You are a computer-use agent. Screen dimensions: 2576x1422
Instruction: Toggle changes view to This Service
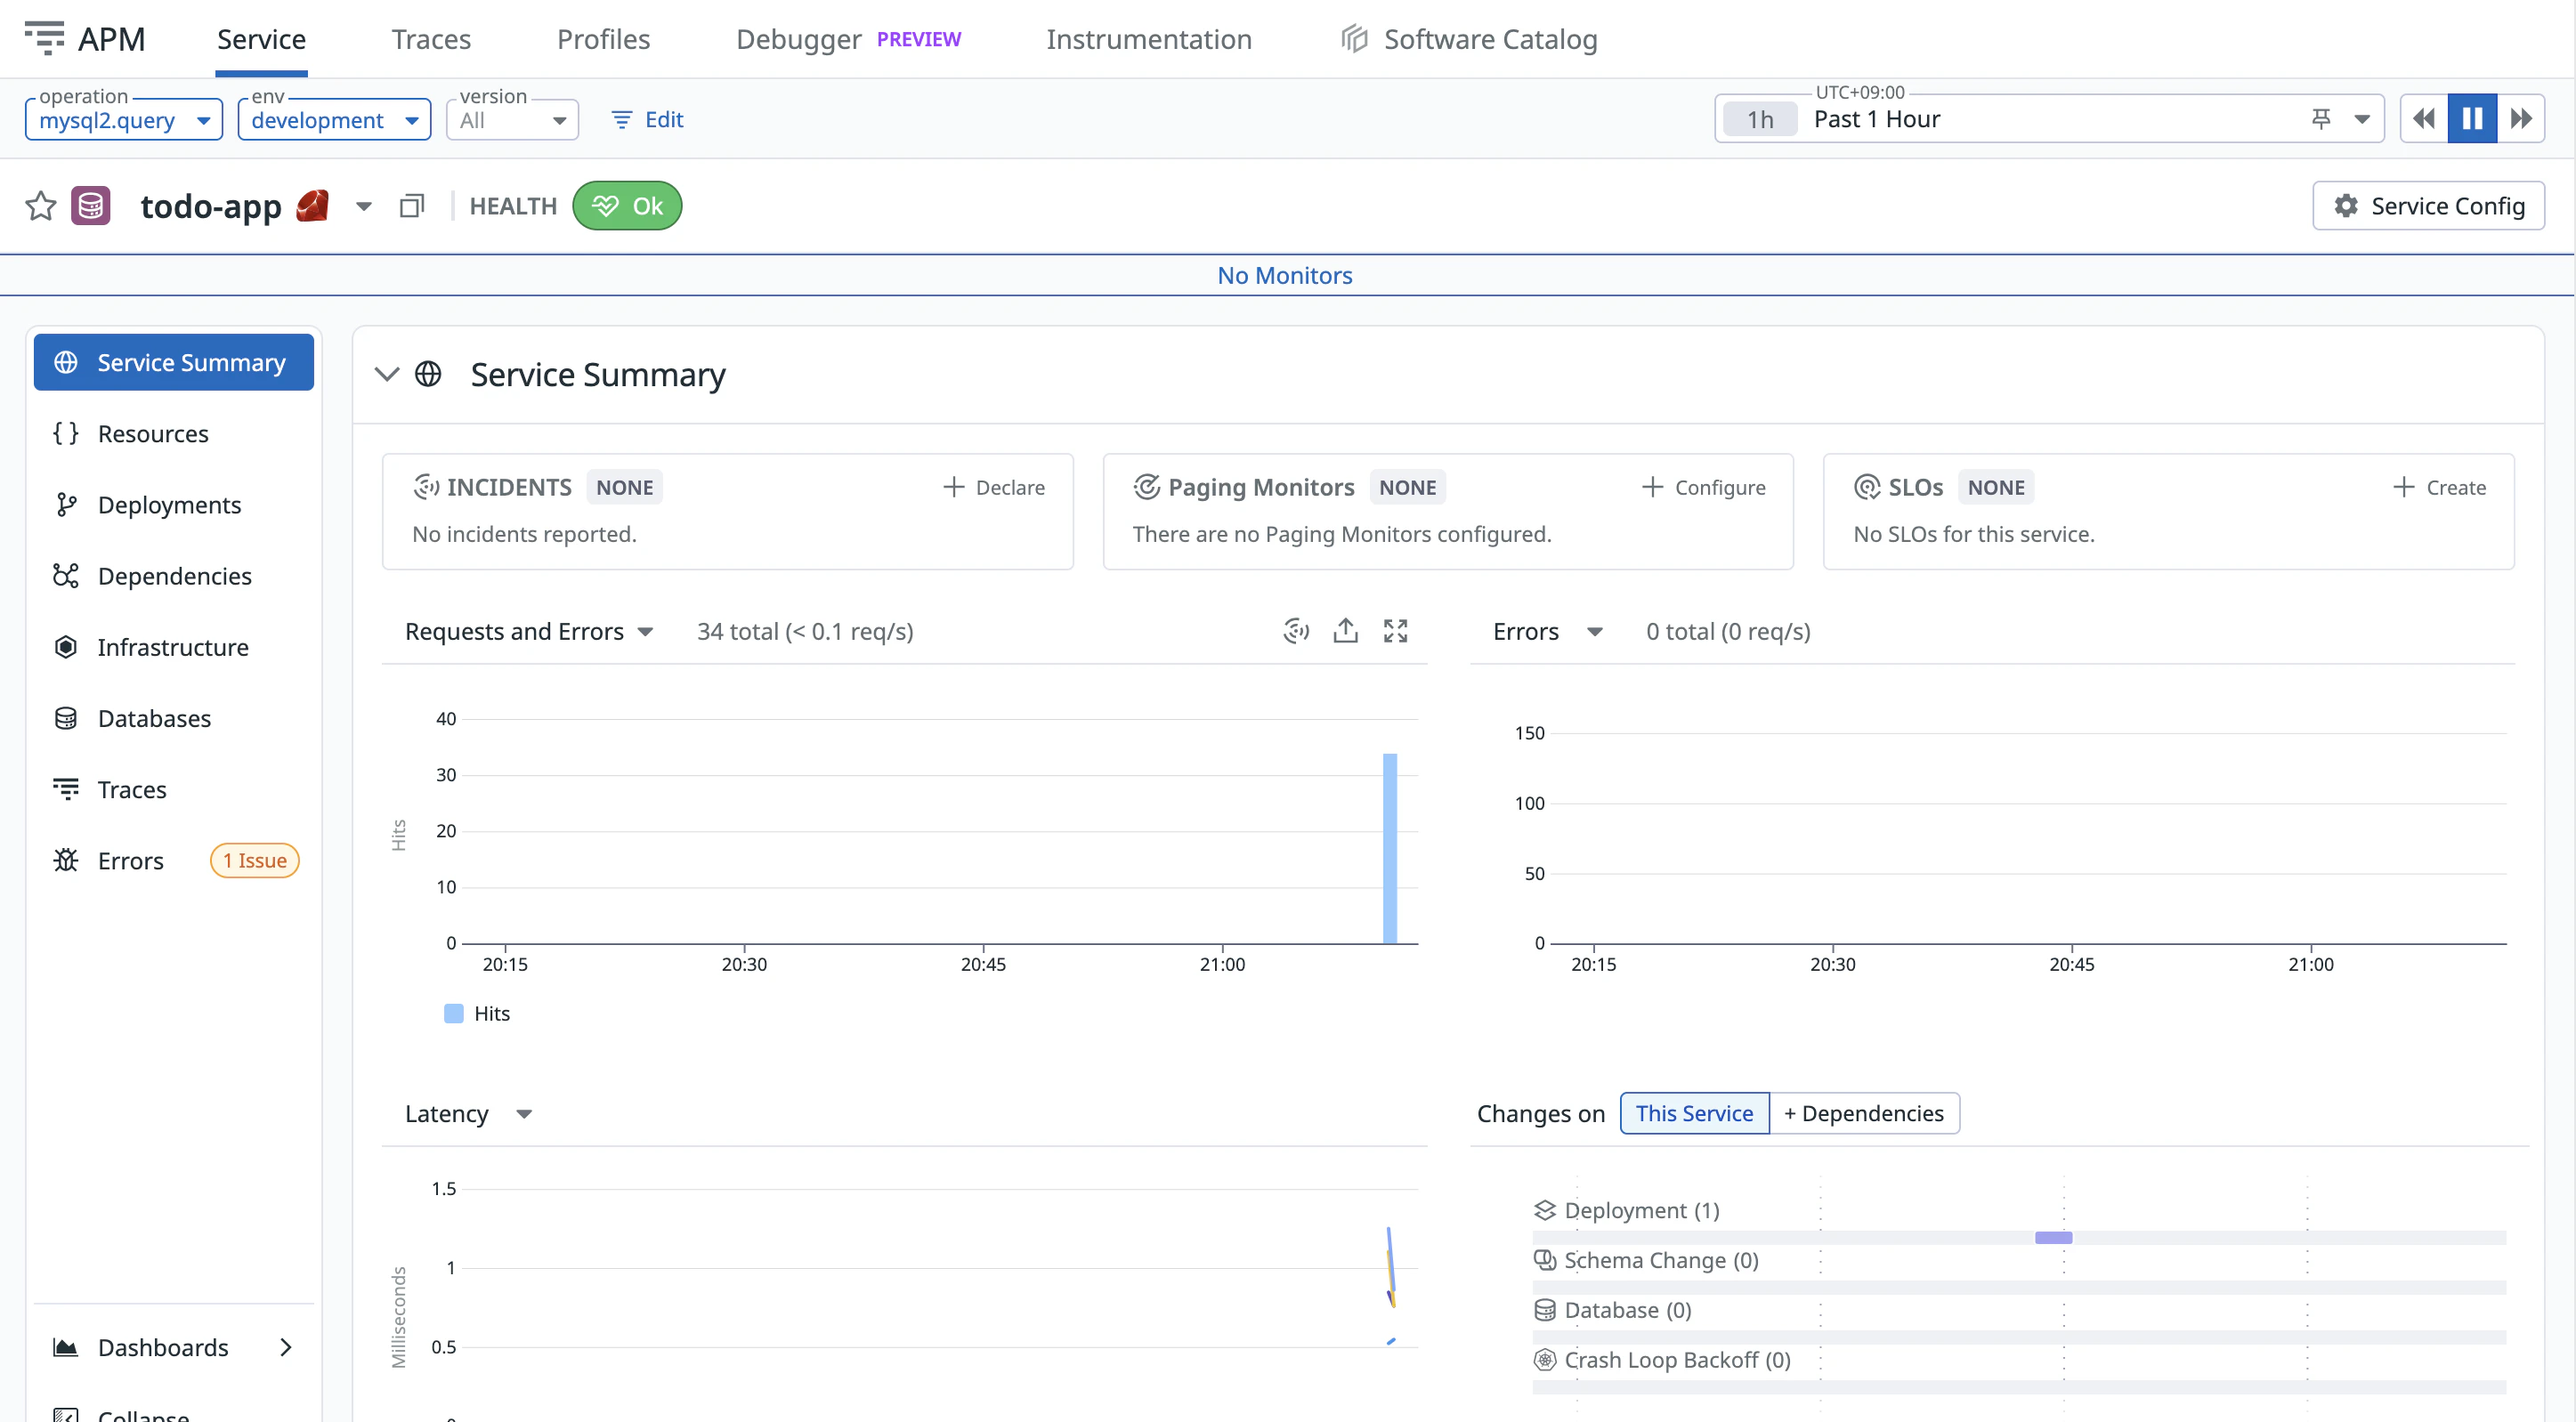click(1695, 1113)
